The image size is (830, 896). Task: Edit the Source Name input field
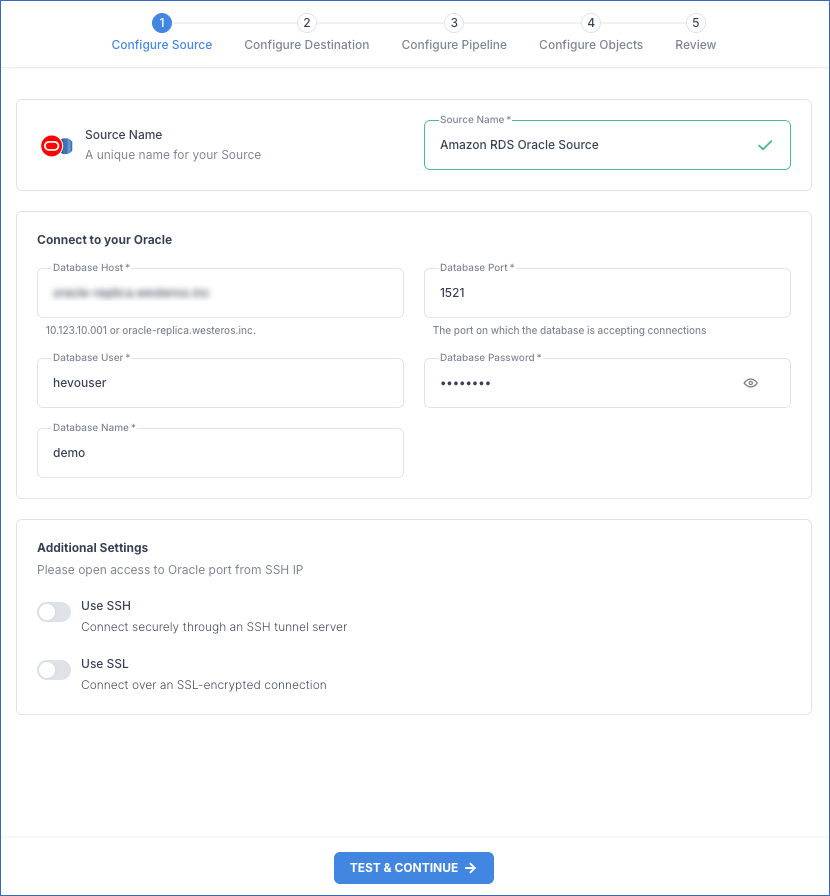coord(607,145)
